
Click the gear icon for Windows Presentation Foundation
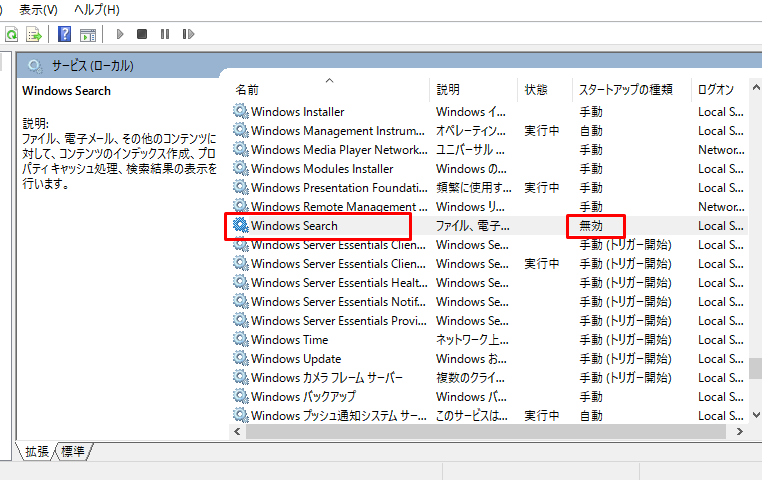240,187
